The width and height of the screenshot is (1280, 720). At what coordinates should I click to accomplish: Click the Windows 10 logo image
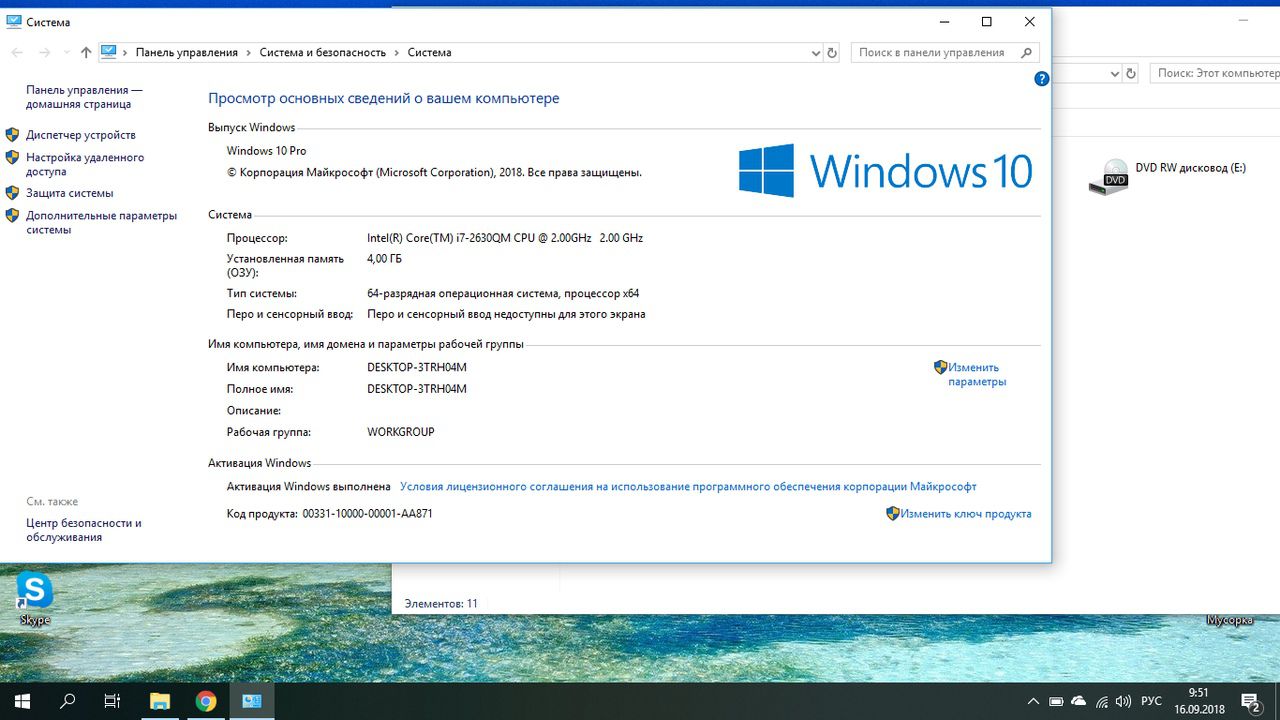click(x=885, y=170)
